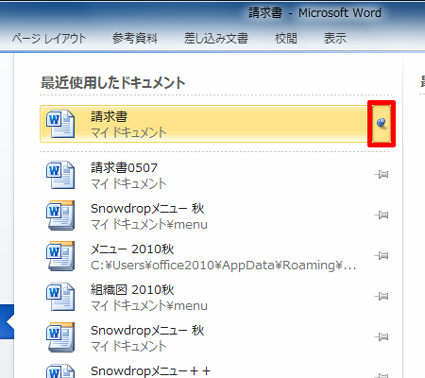Click the 最近使用したドキュメント heading
This screenshot has height=378, width=425.
113,82
